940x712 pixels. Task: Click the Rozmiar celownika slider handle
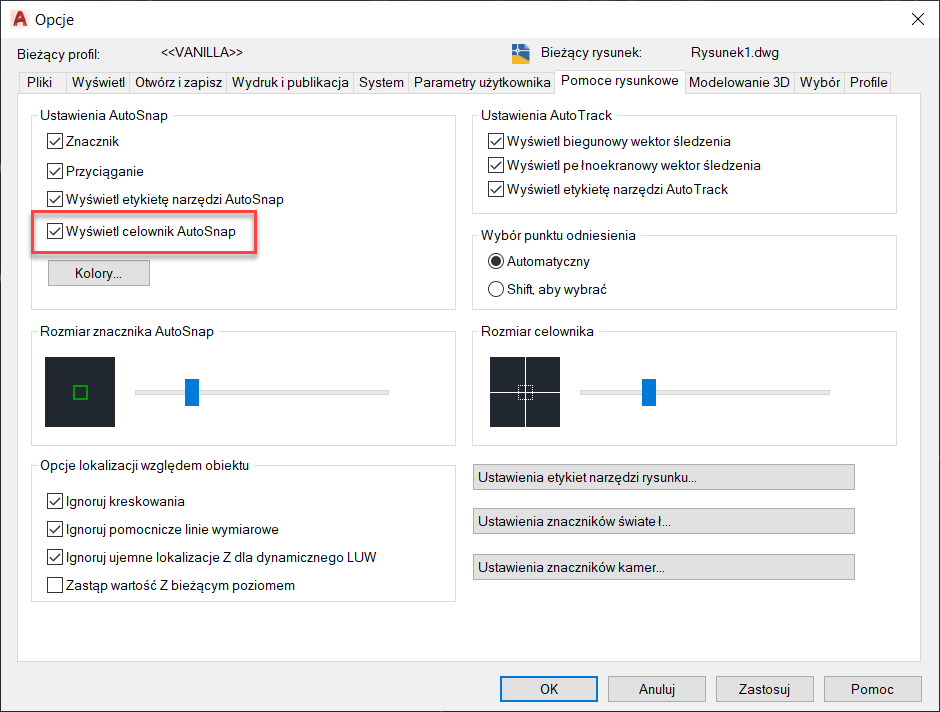[x=649, y=392]
